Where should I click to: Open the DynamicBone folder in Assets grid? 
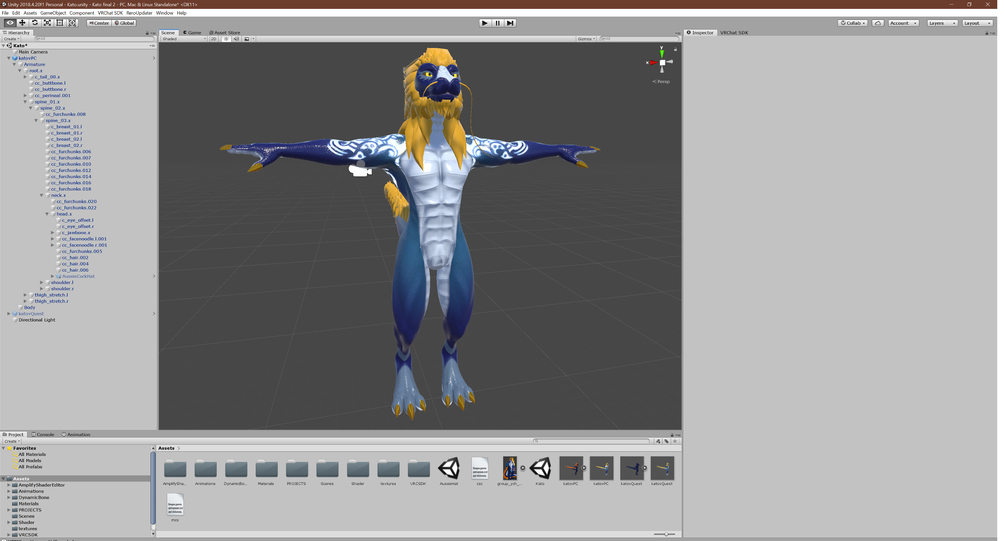click(x=236, y=470)
